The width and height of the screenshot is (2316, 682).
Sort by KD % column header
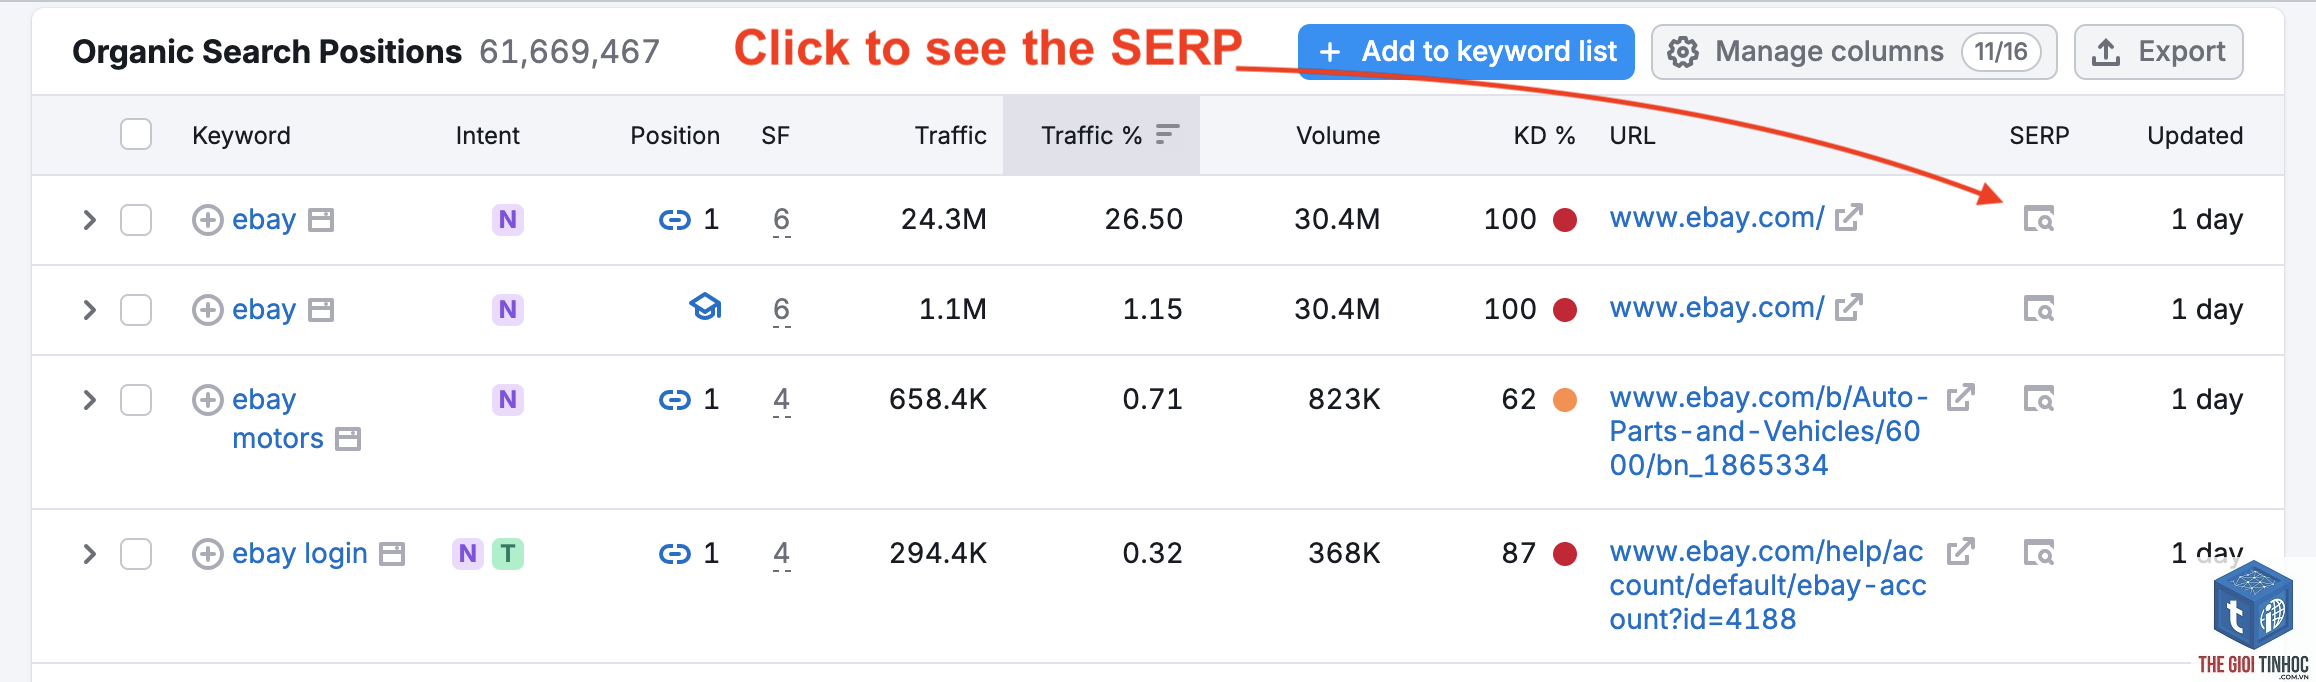click(x=1544, y=136)
